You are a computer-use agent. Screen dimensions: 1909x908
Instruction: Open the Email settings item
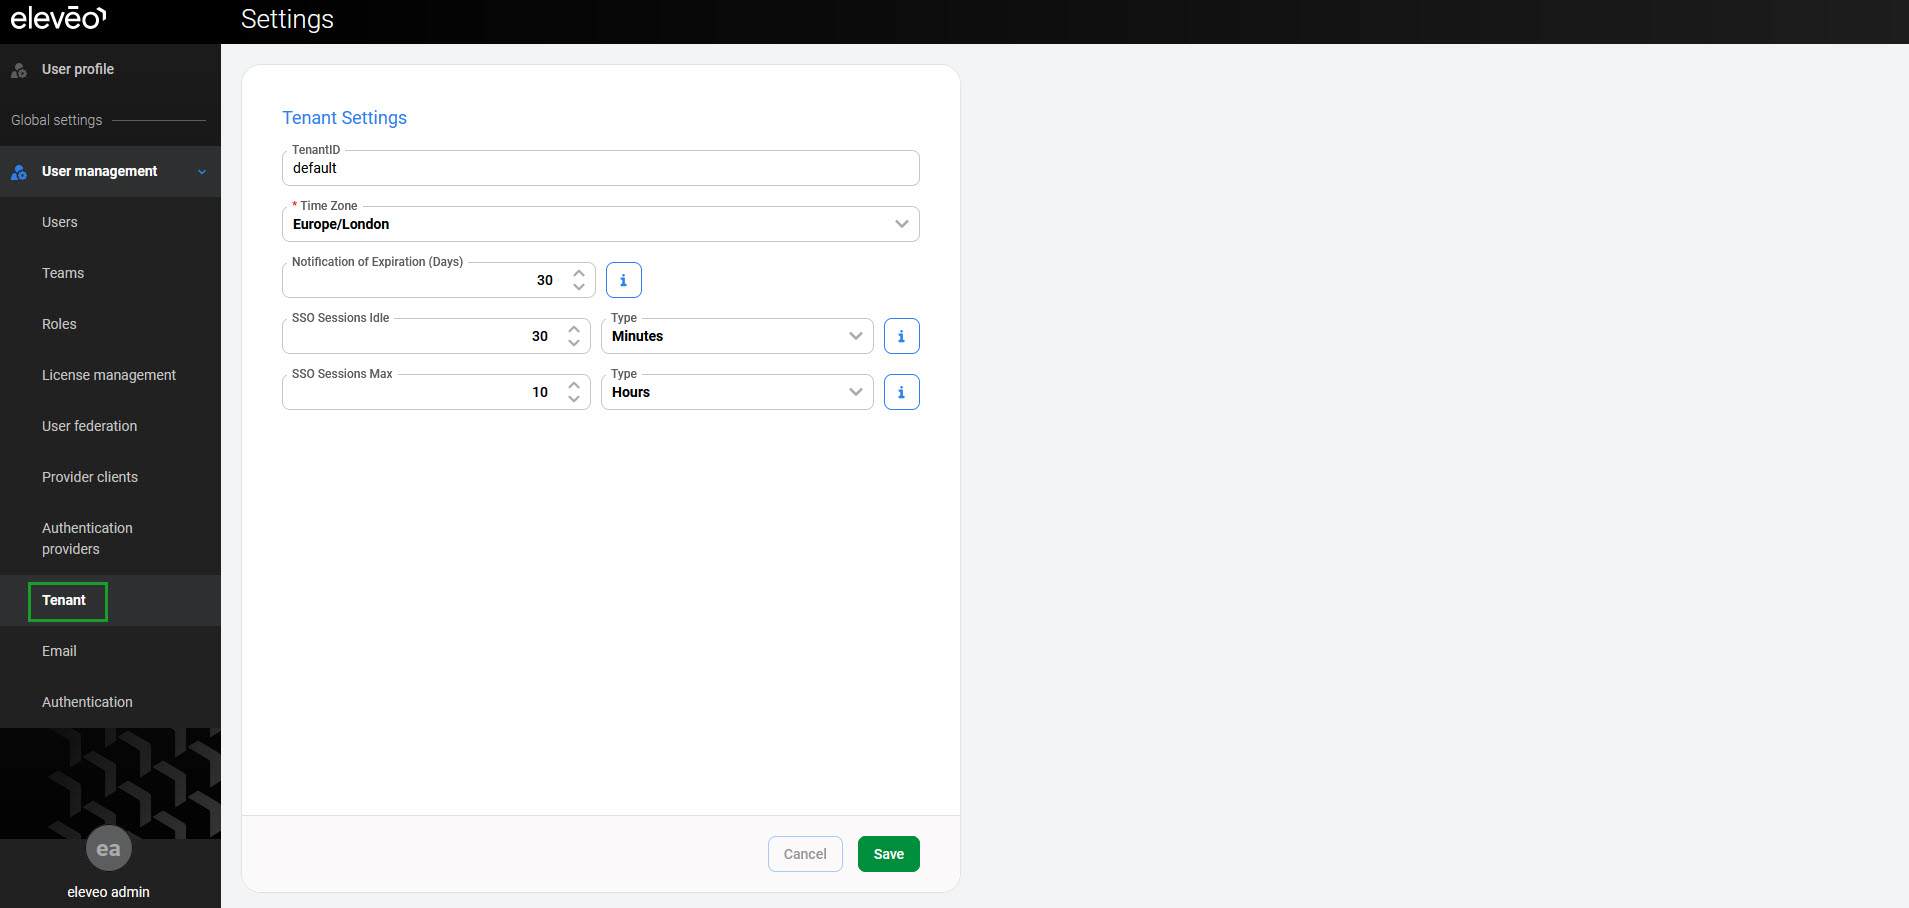tap(59, 651)
